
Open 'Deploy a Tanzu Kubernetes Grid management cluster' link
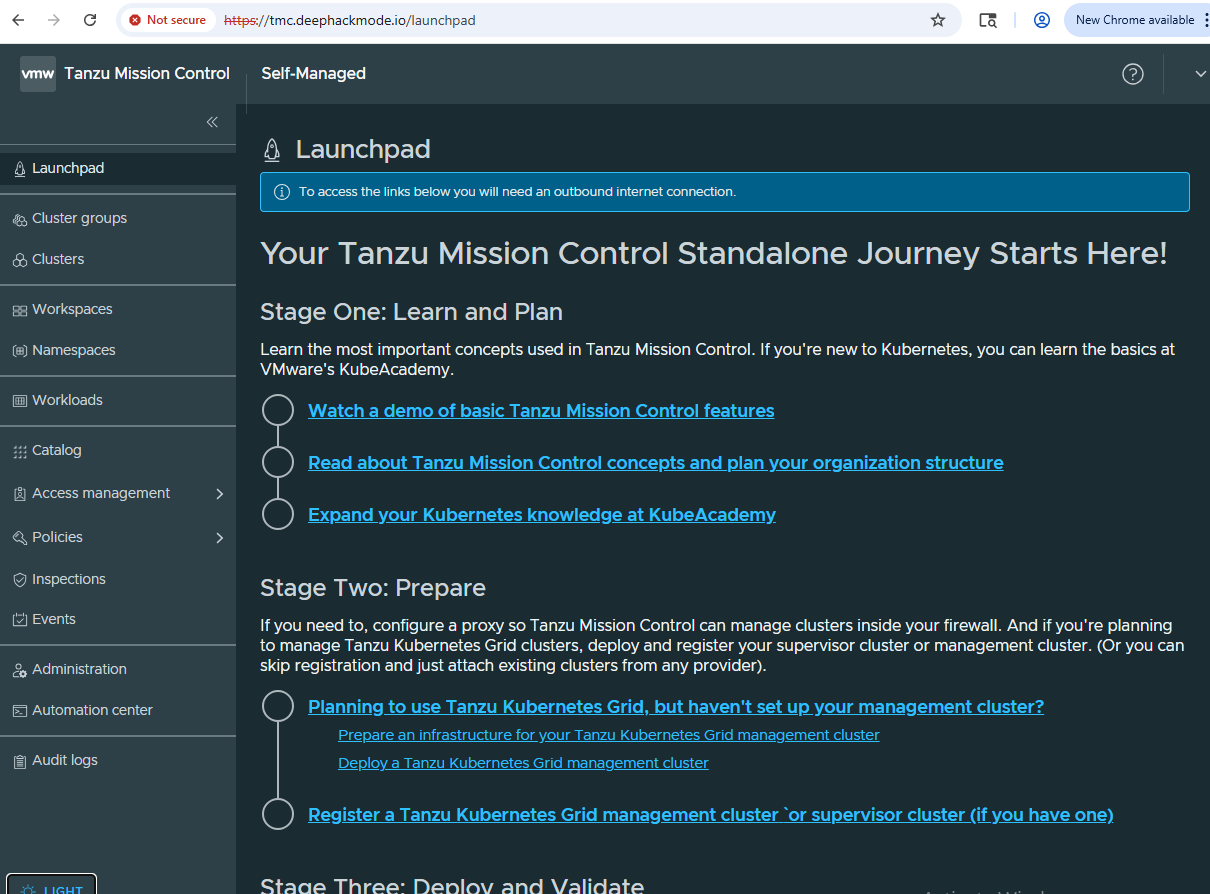point(523,763)
